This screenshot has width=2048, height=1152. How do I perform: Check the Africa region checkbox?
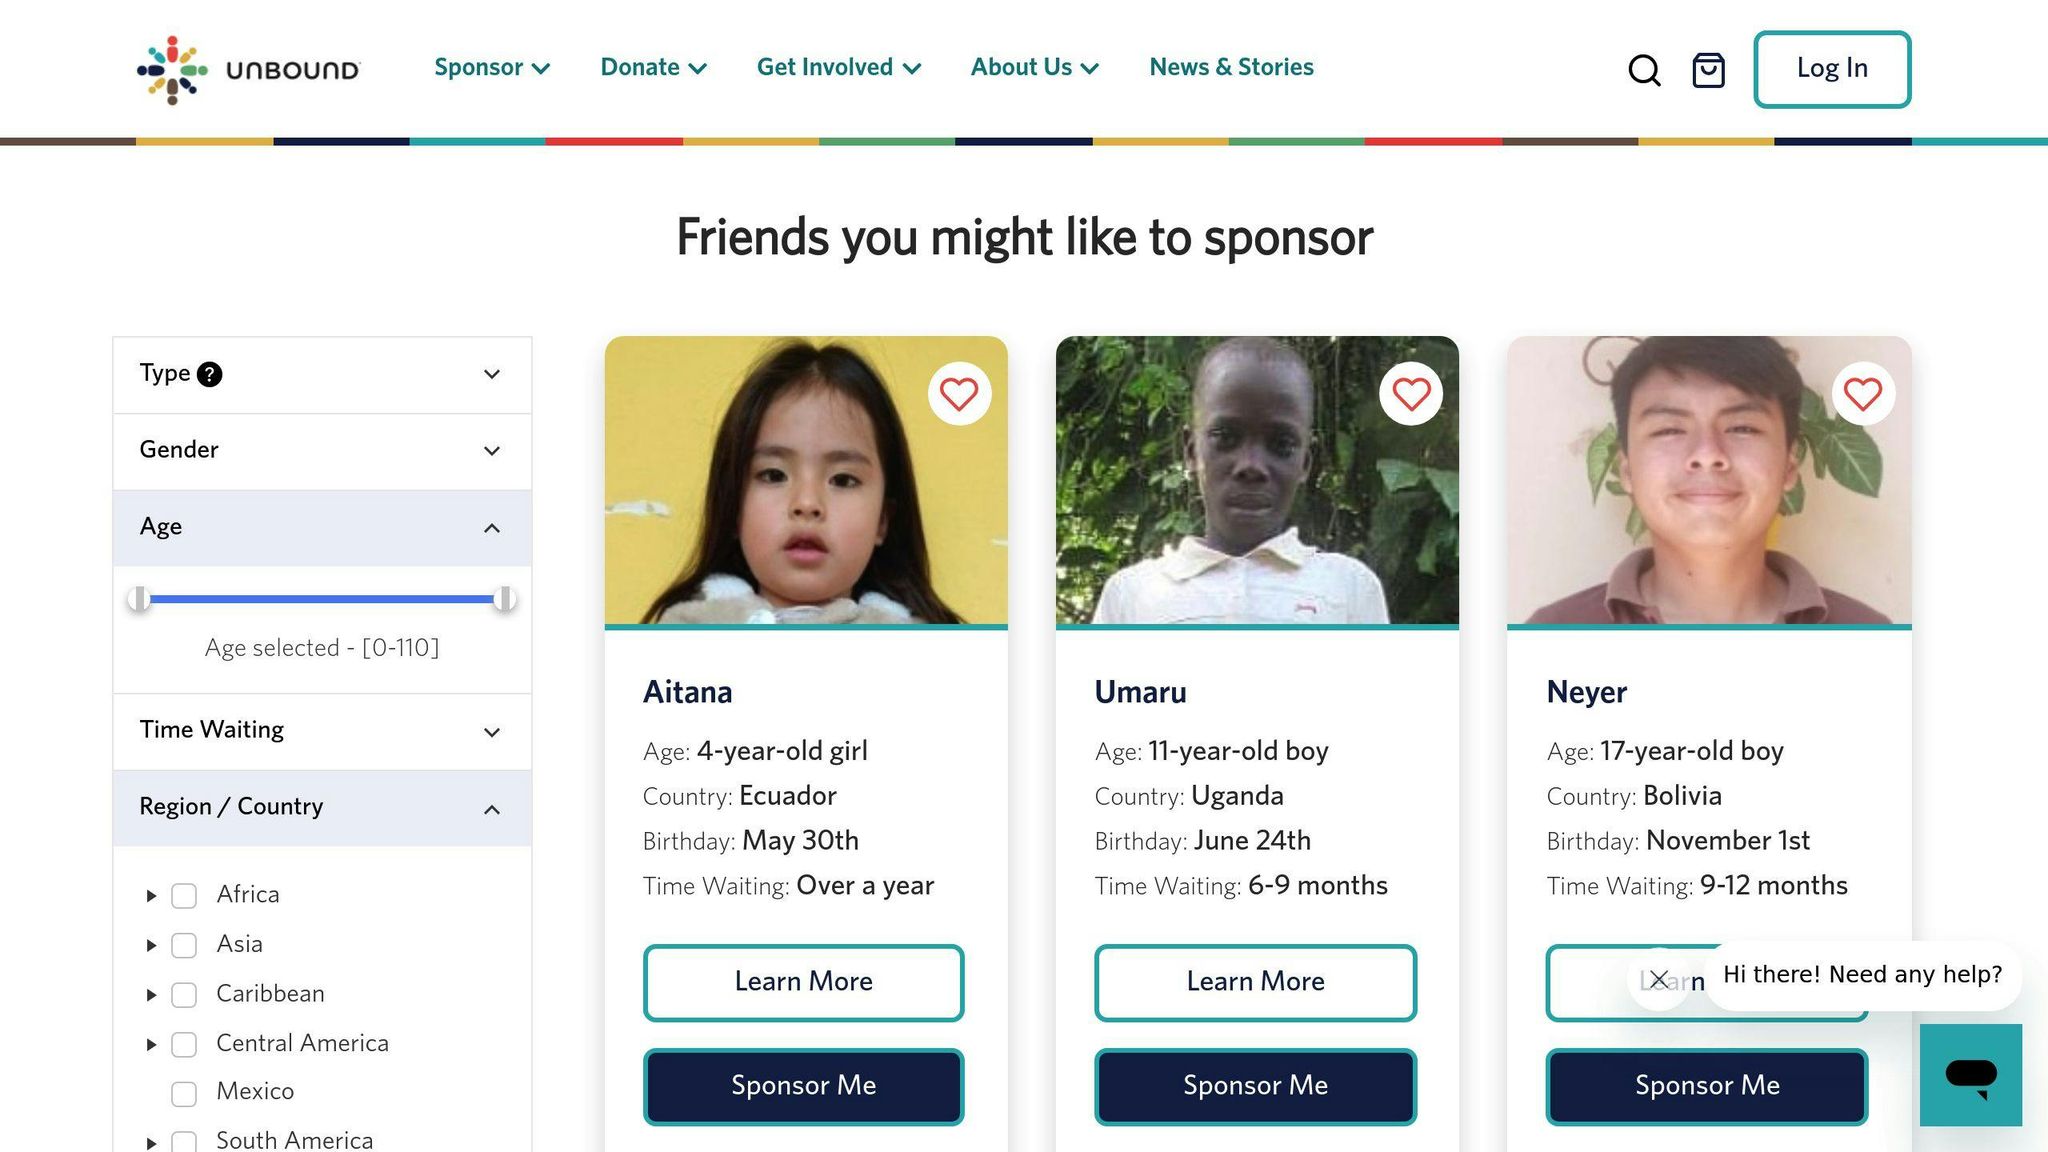[184, 895]
